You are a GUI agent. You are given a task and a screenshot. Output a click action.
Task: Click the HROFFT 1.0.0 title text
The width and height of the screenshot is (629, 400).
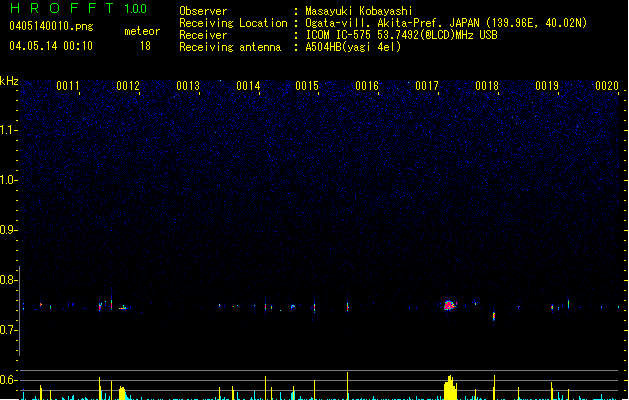pos(78,8)
